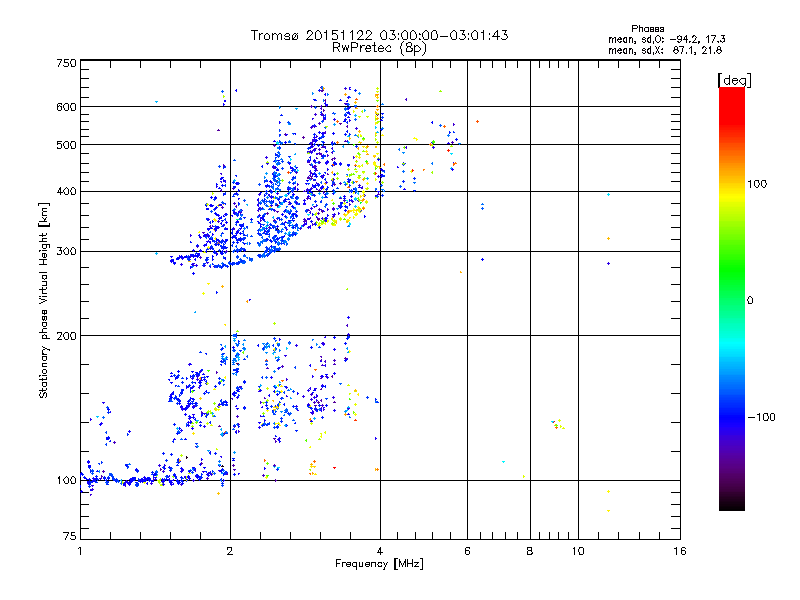The height and width of the screenshot is (600, 800).
Task: Click the black bottom of the colorbar
Action: [x=732, y=504]
